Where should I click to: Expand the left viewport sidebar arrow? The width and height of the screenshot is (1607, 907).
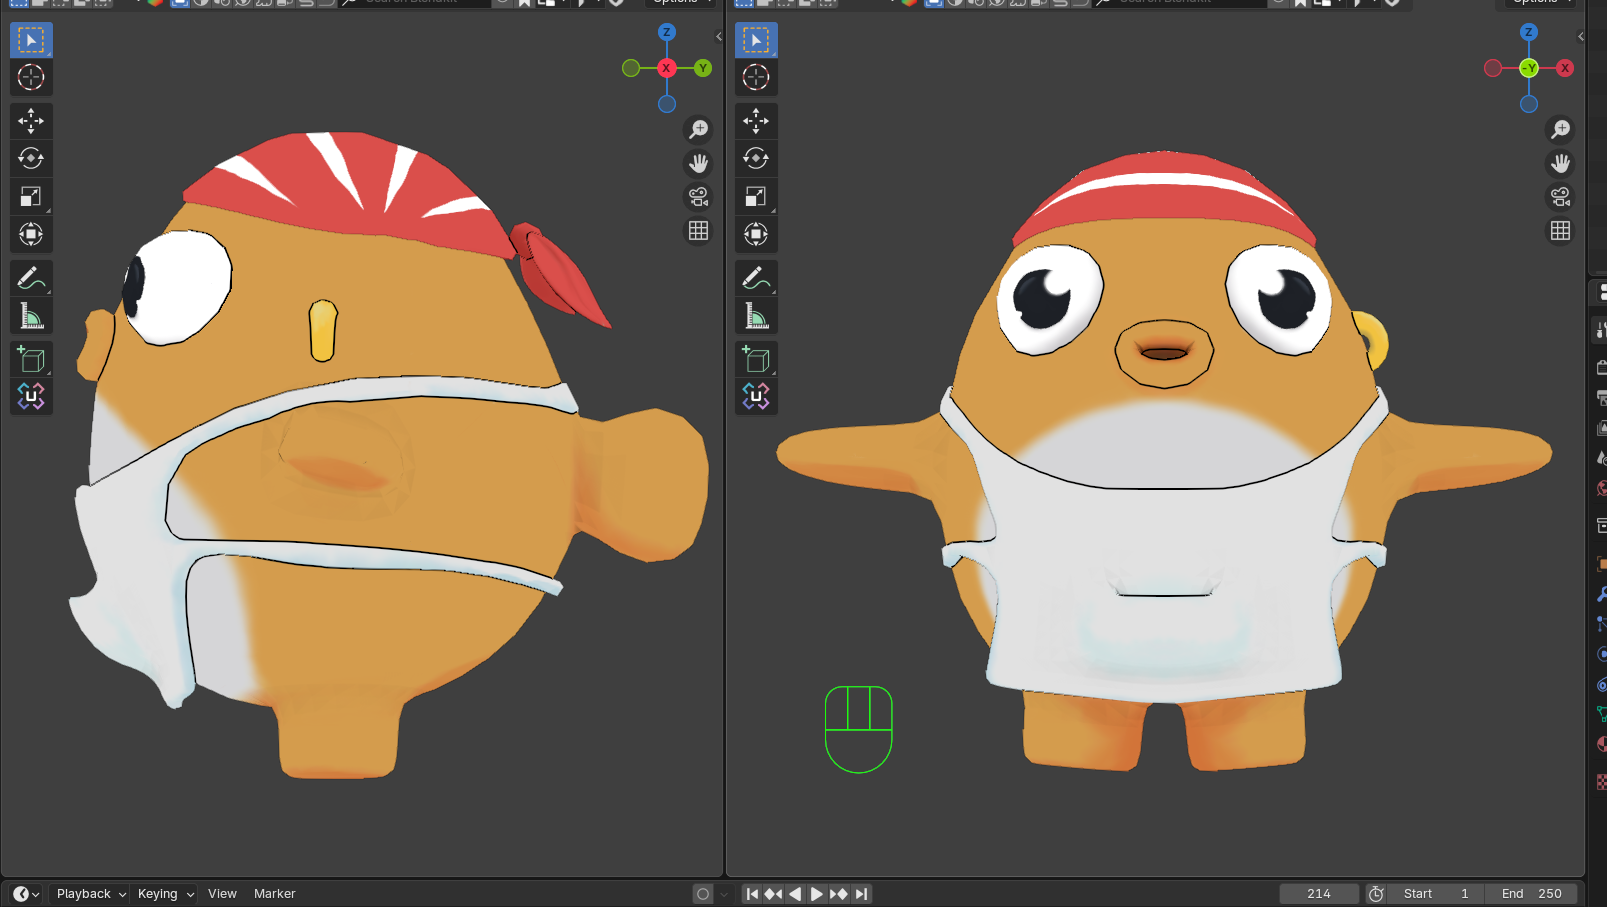[x=719, y=37]
